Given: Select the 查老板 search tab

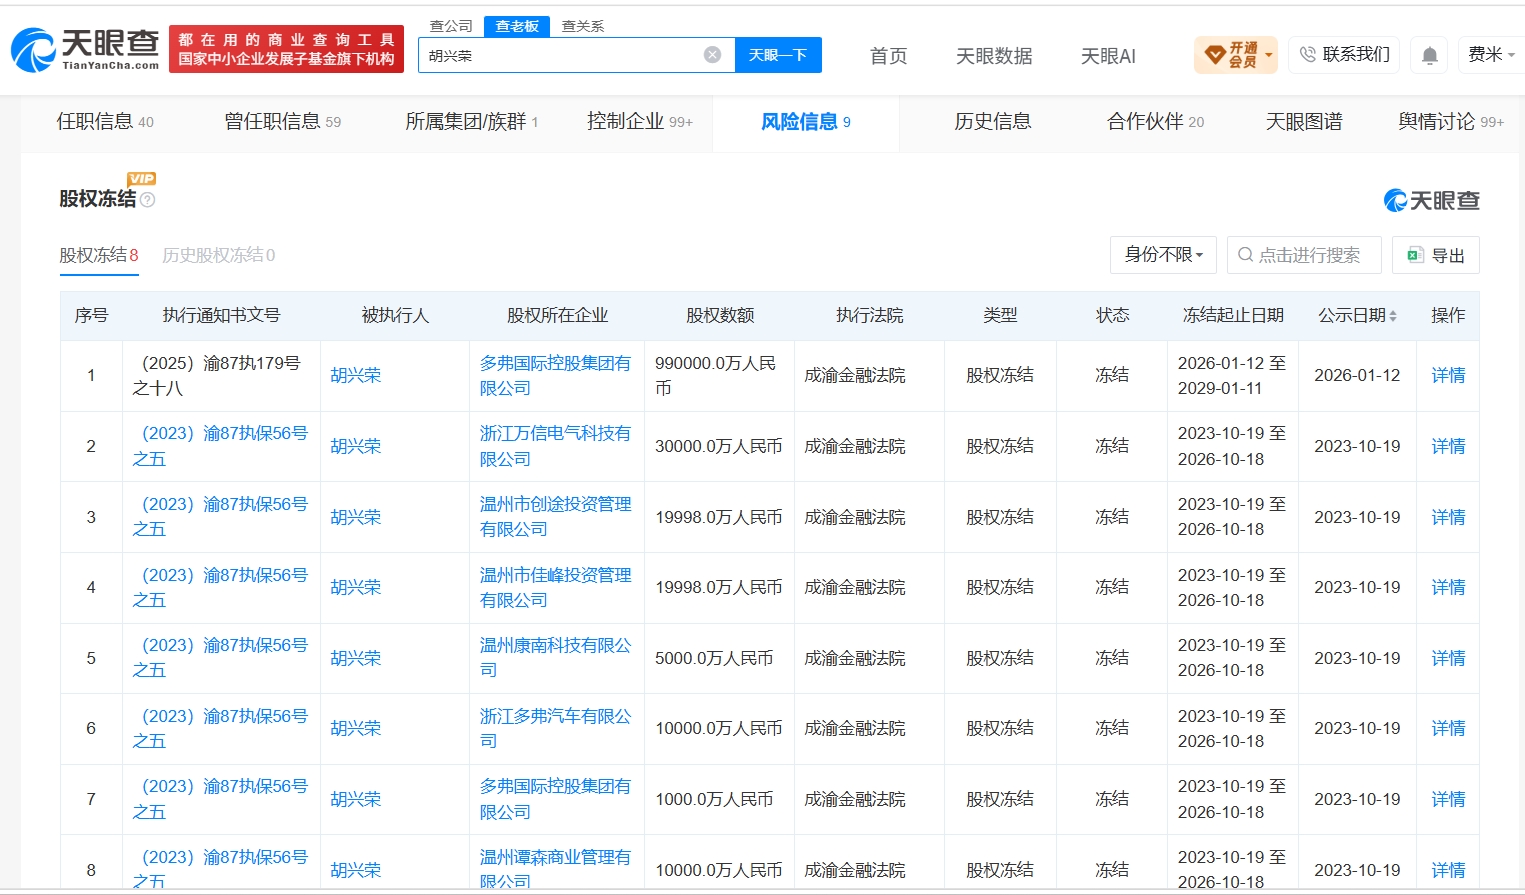Looking at the screenshot, I should coord(517,26).
